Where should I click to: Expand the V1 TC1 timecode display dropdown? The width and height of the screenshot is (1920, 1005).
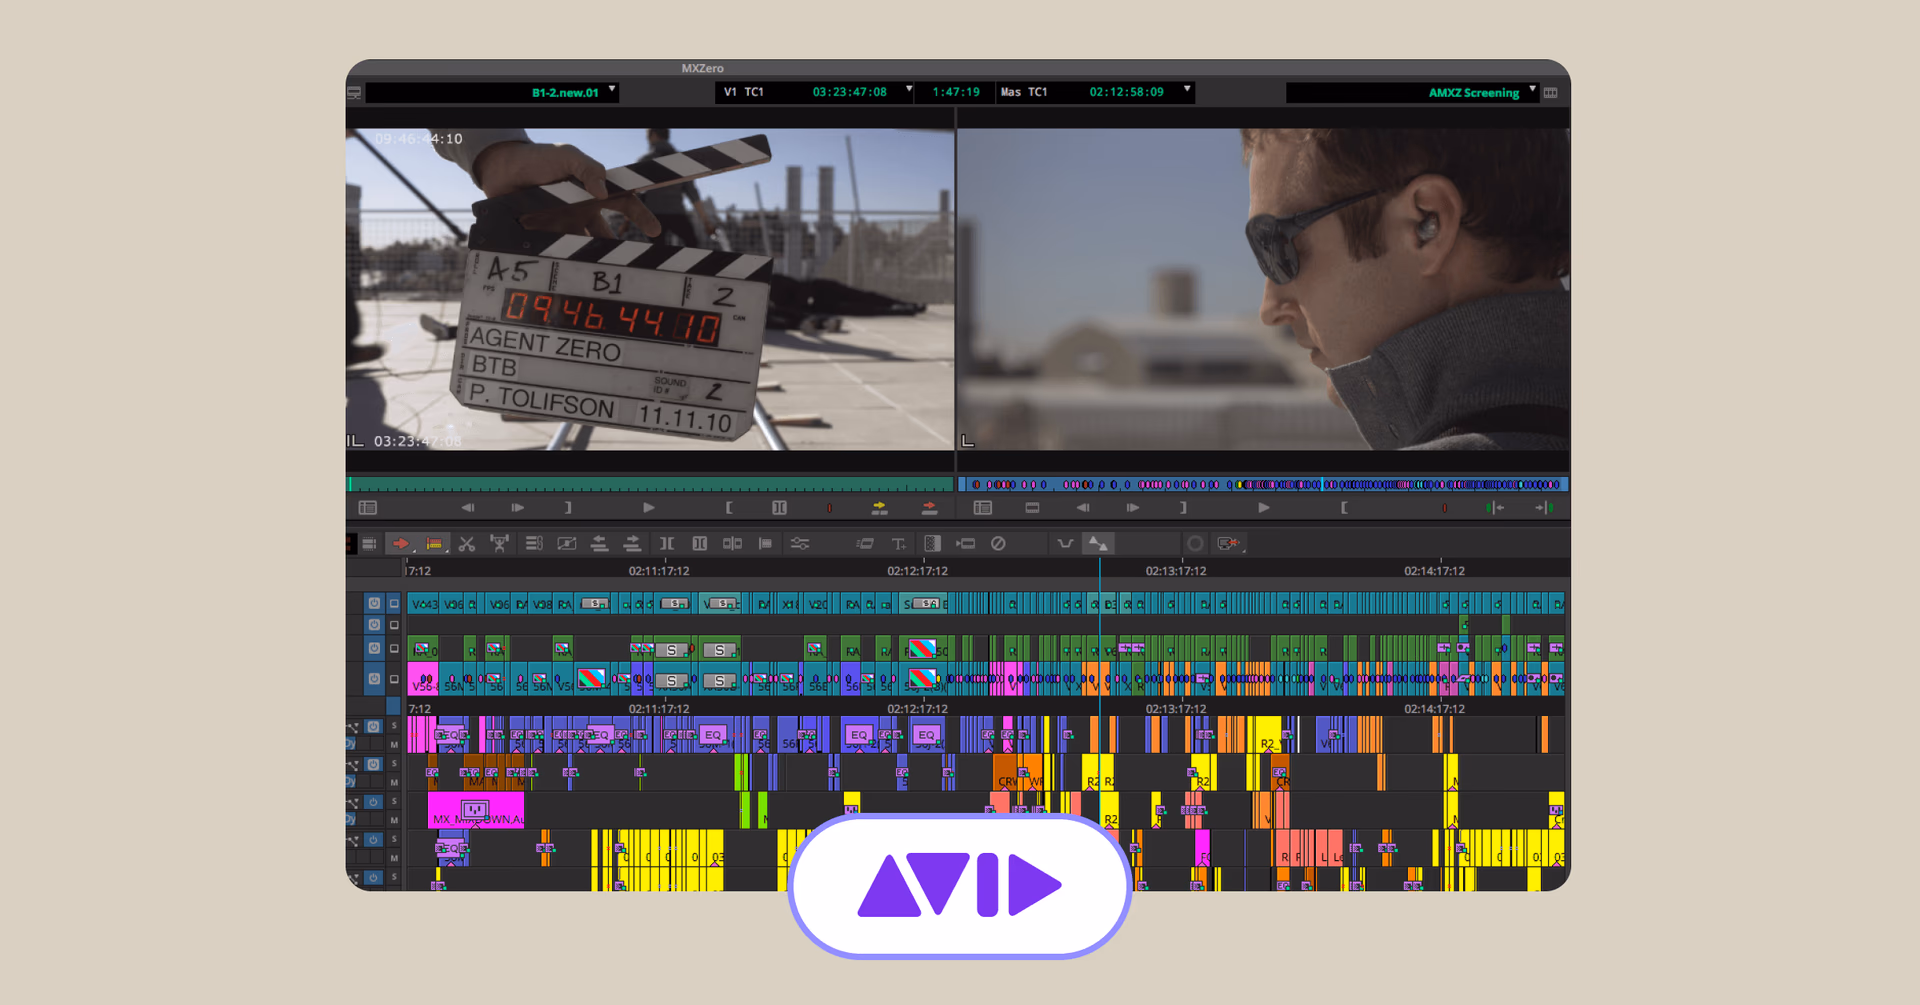point(909,90)
